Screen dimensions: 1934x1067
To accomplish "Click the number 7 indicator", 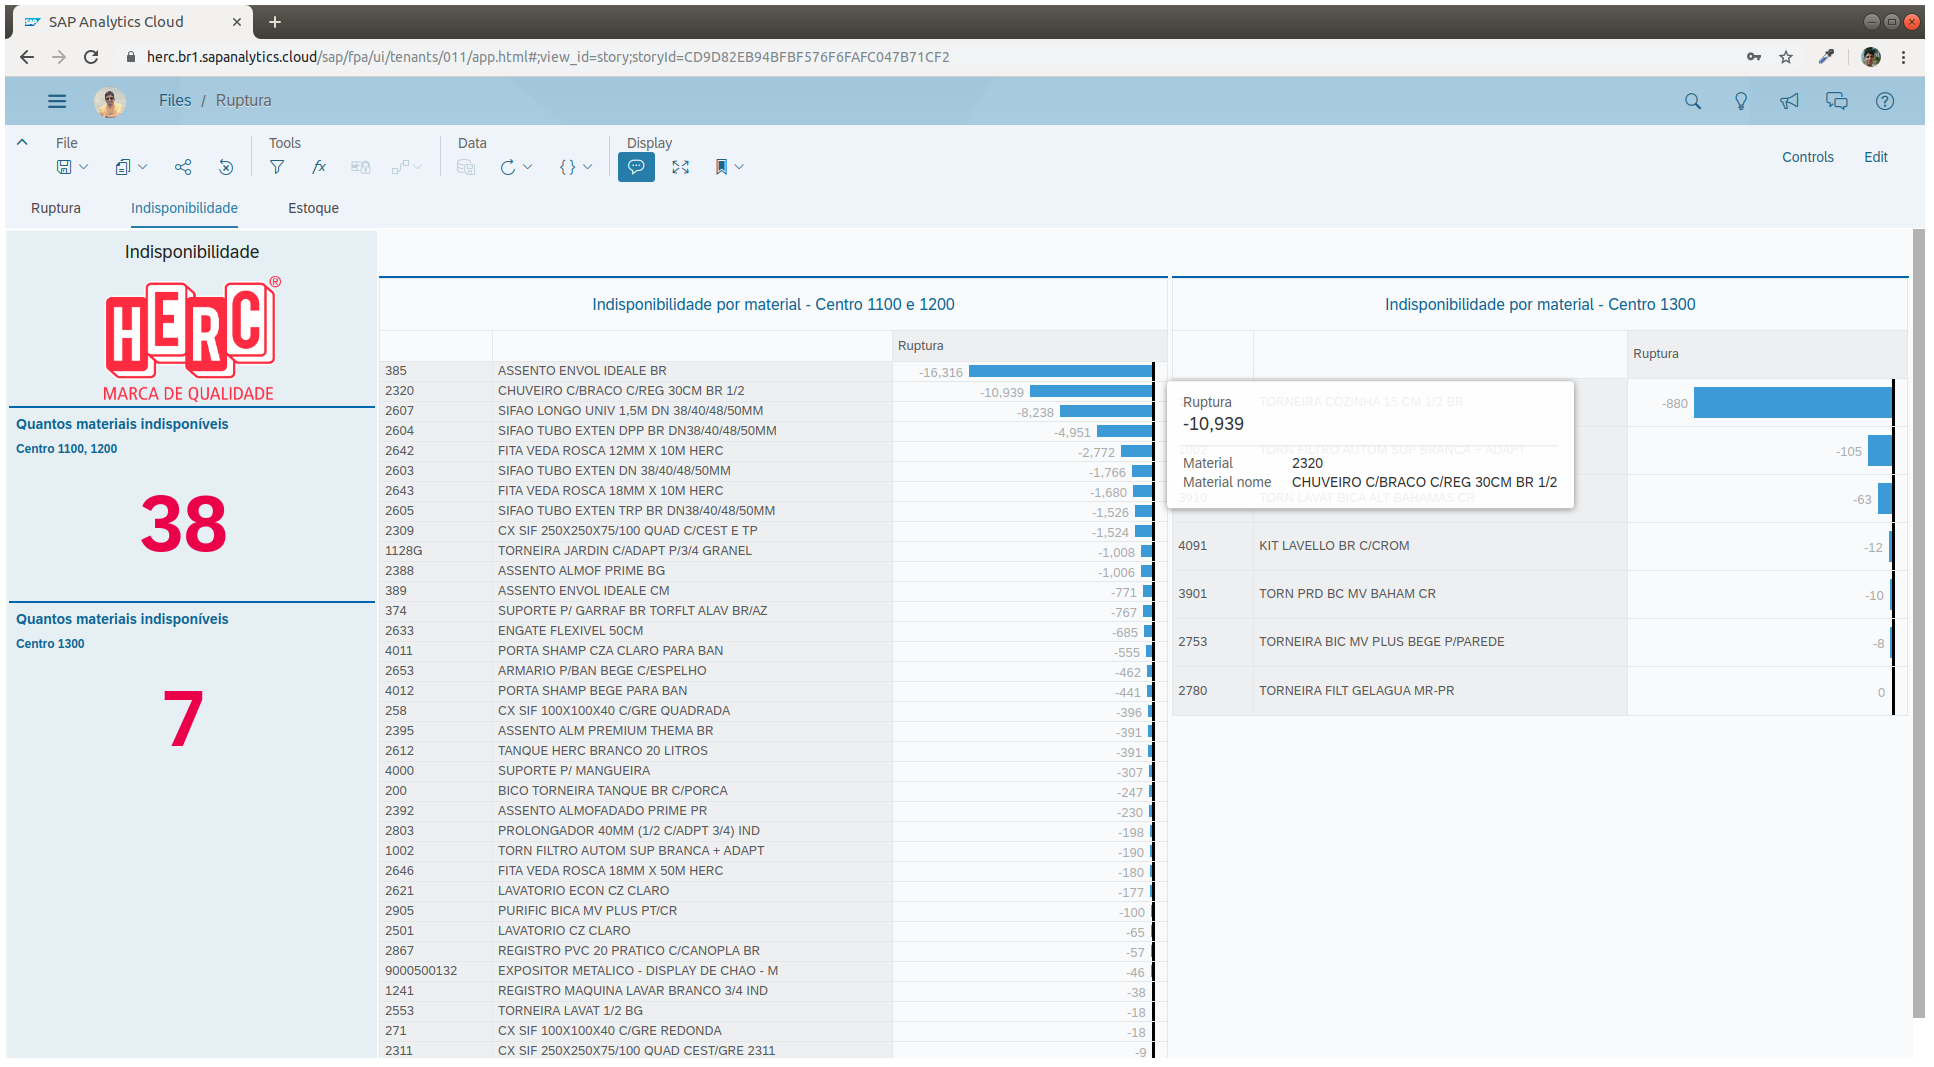I will [x=184, y=719].
